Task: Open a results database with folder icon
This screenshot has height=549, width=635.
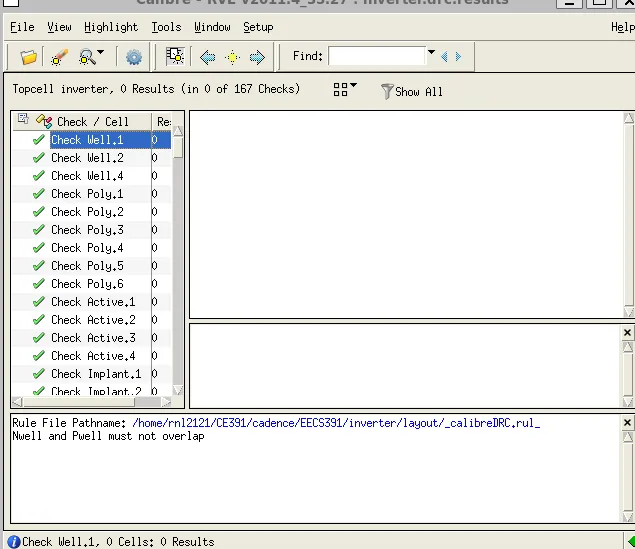Action: (x=29, y=57)
